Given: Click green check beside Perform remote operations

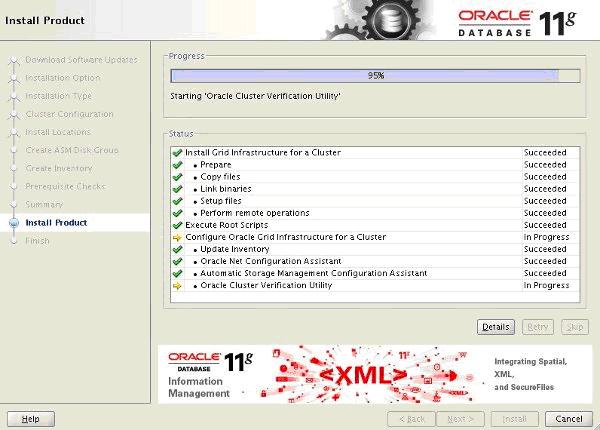Looking at the screenshot, I should pos(177,213).
